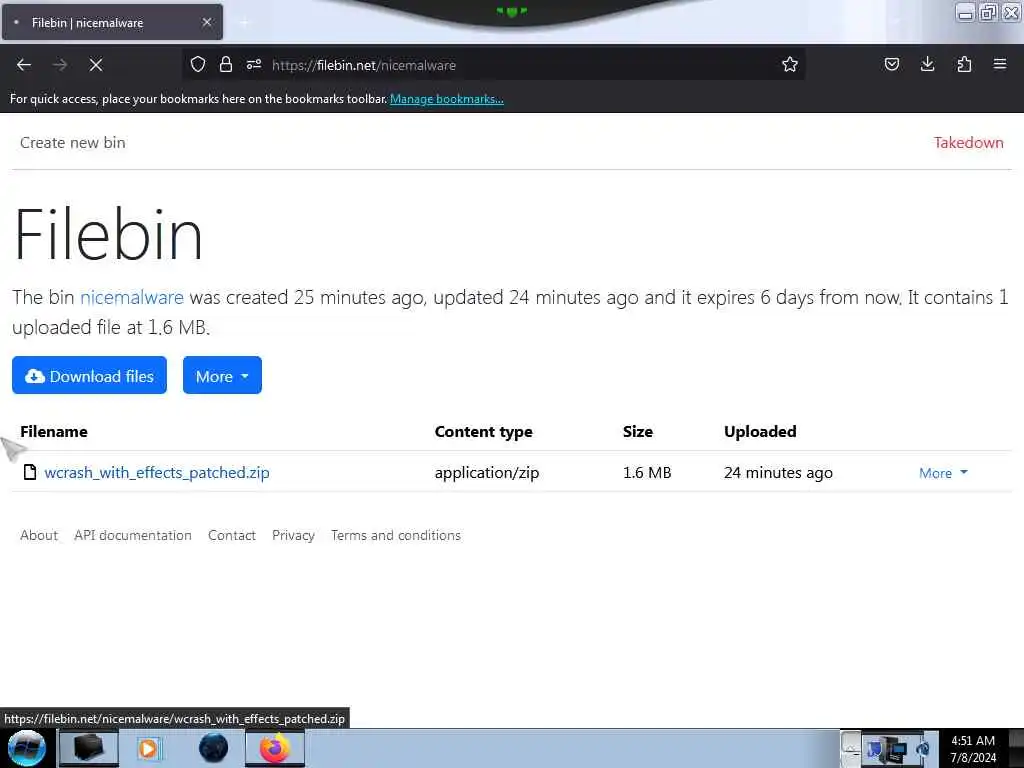This screenshot has width=1024, height=768.
Task: Open Terms and conditions footer link
Action: [x=396, y=535]
